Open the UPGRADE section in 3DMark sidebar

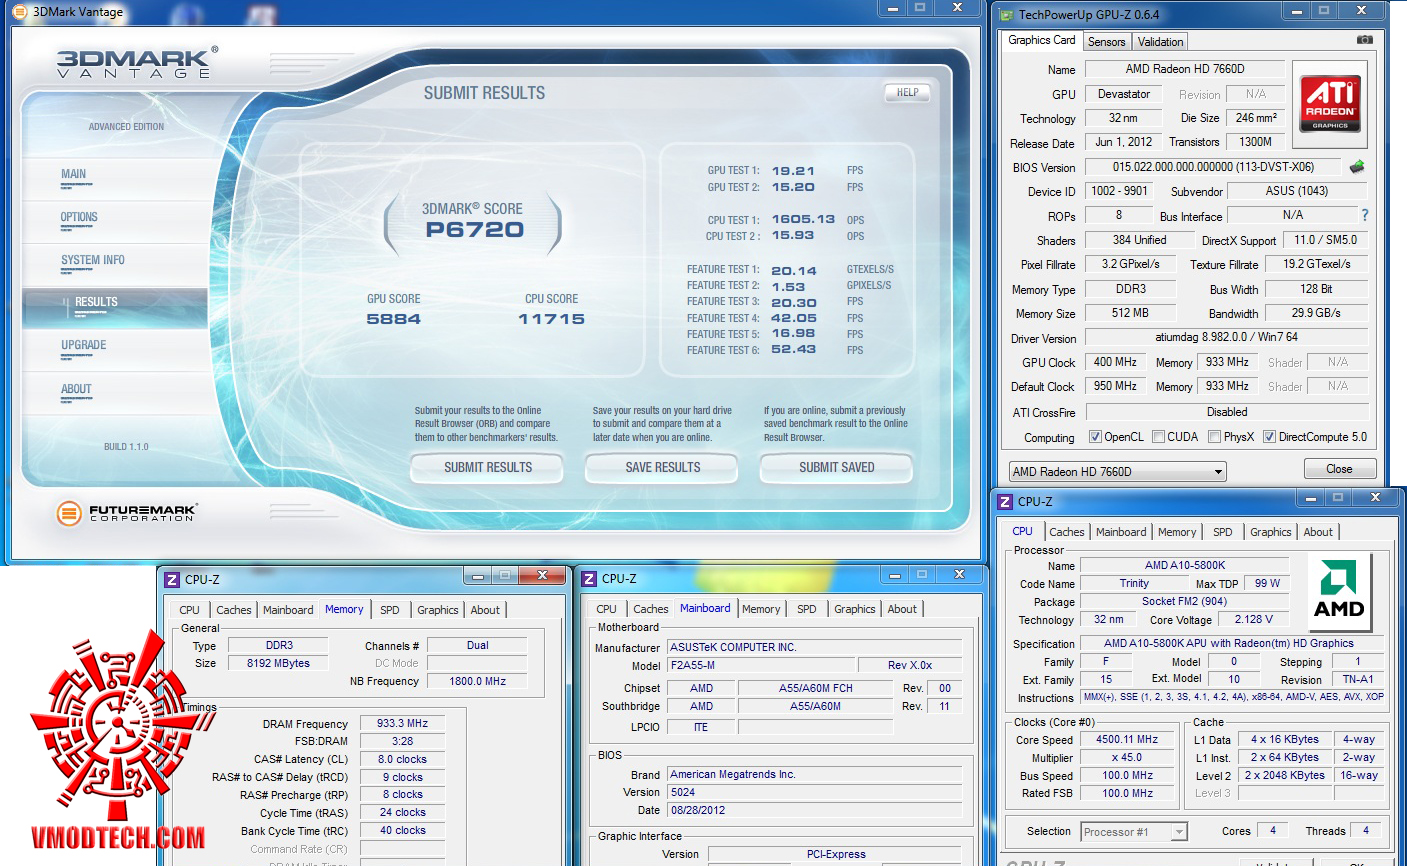pyautogui.click(x=84, y=345)
